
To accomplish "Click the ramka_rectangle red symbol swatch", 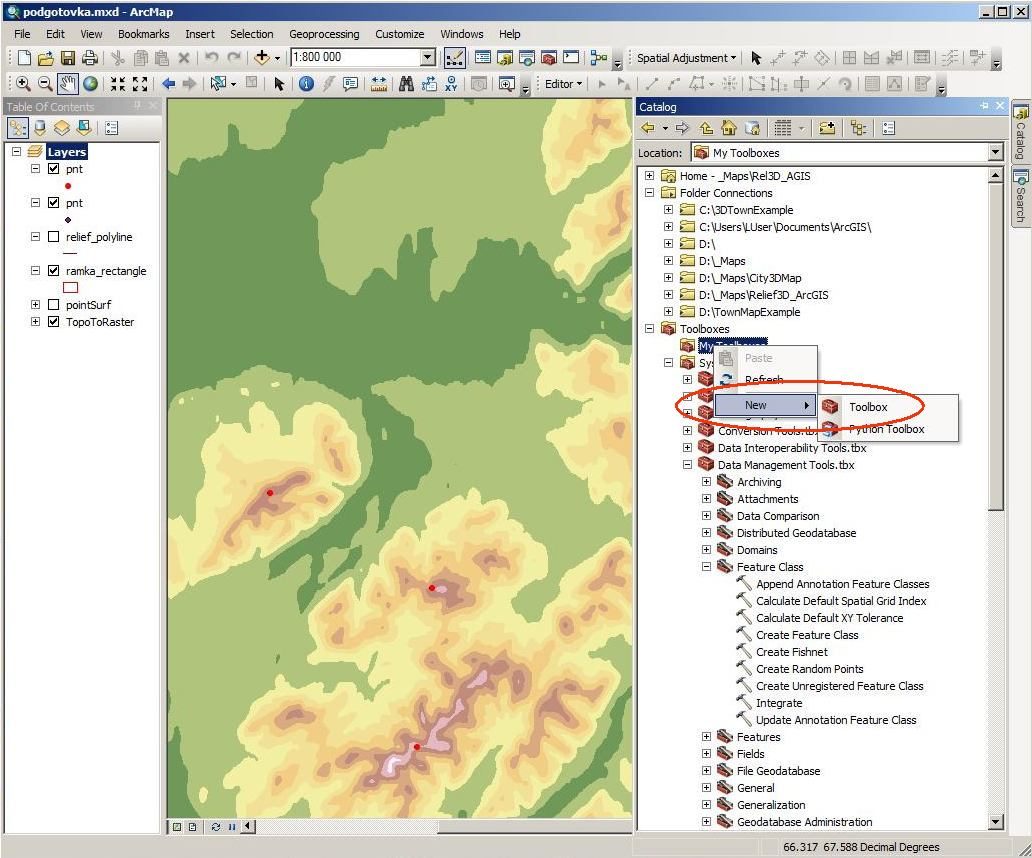I will coord(70,288).
